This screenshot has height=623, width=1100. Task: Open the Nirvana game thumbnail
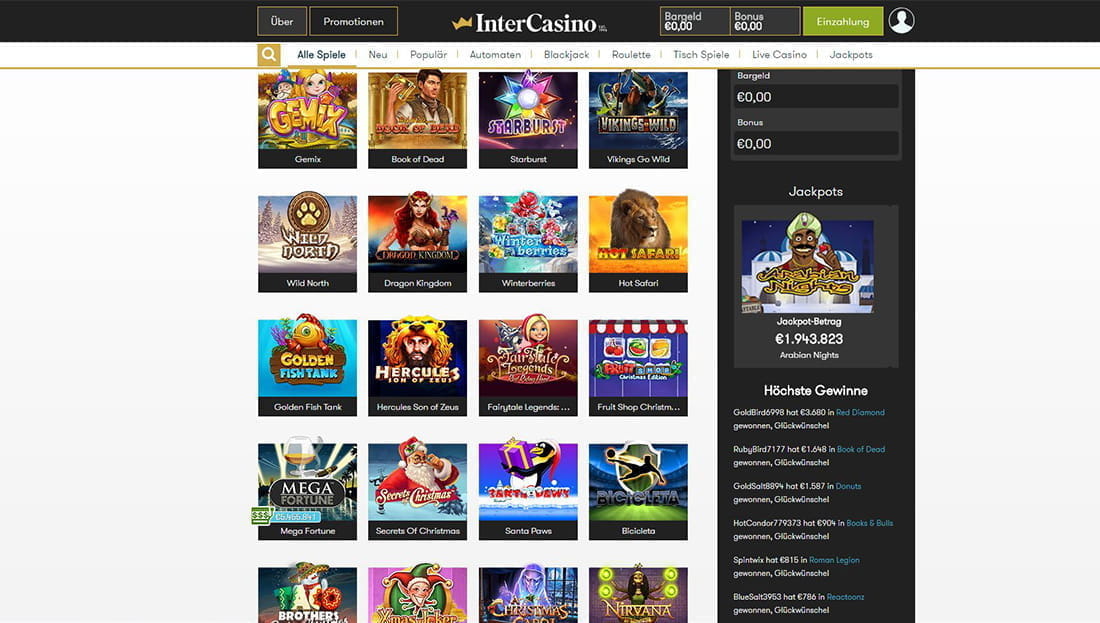(638, 594)
